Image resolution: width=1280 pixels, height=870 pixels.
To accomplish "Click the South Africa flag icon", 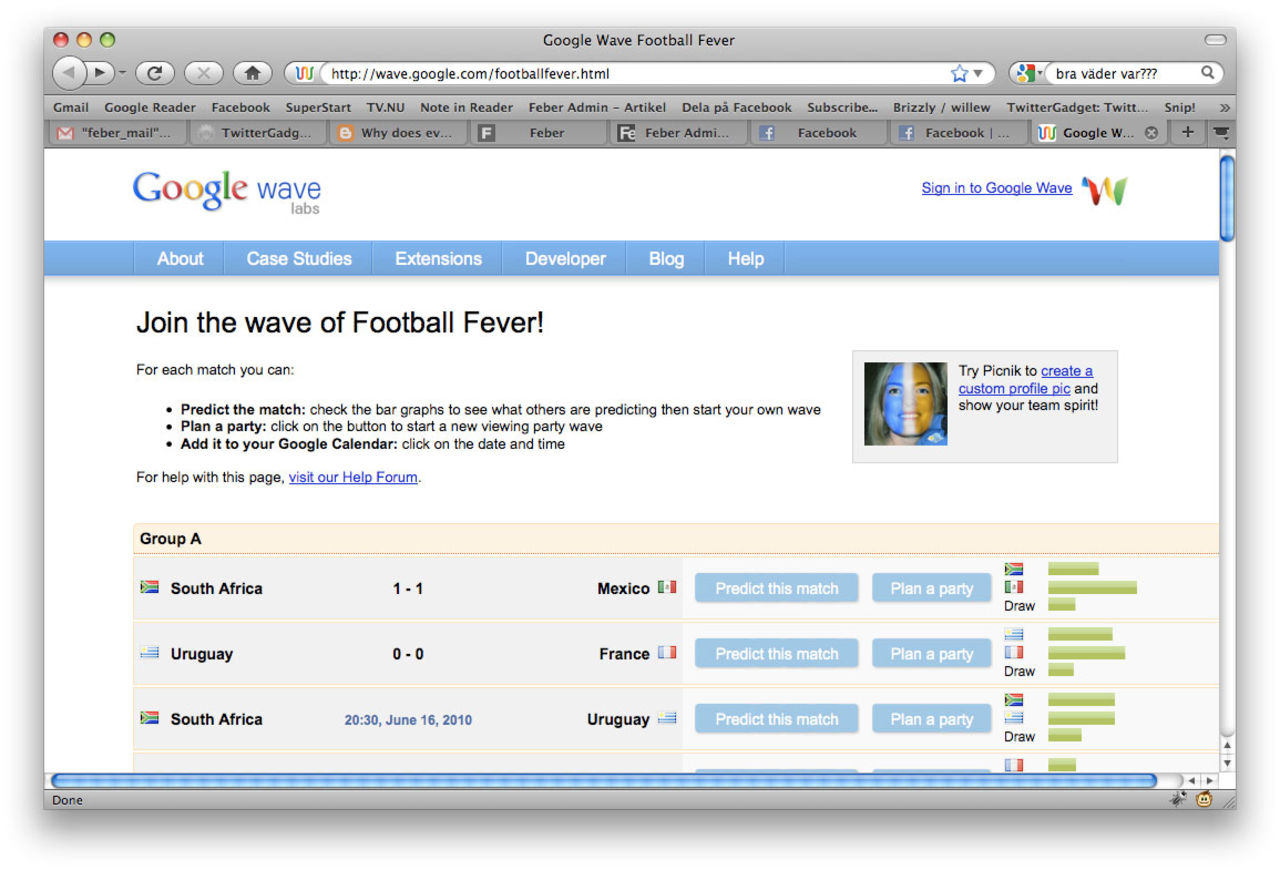I will click(151, 589).
